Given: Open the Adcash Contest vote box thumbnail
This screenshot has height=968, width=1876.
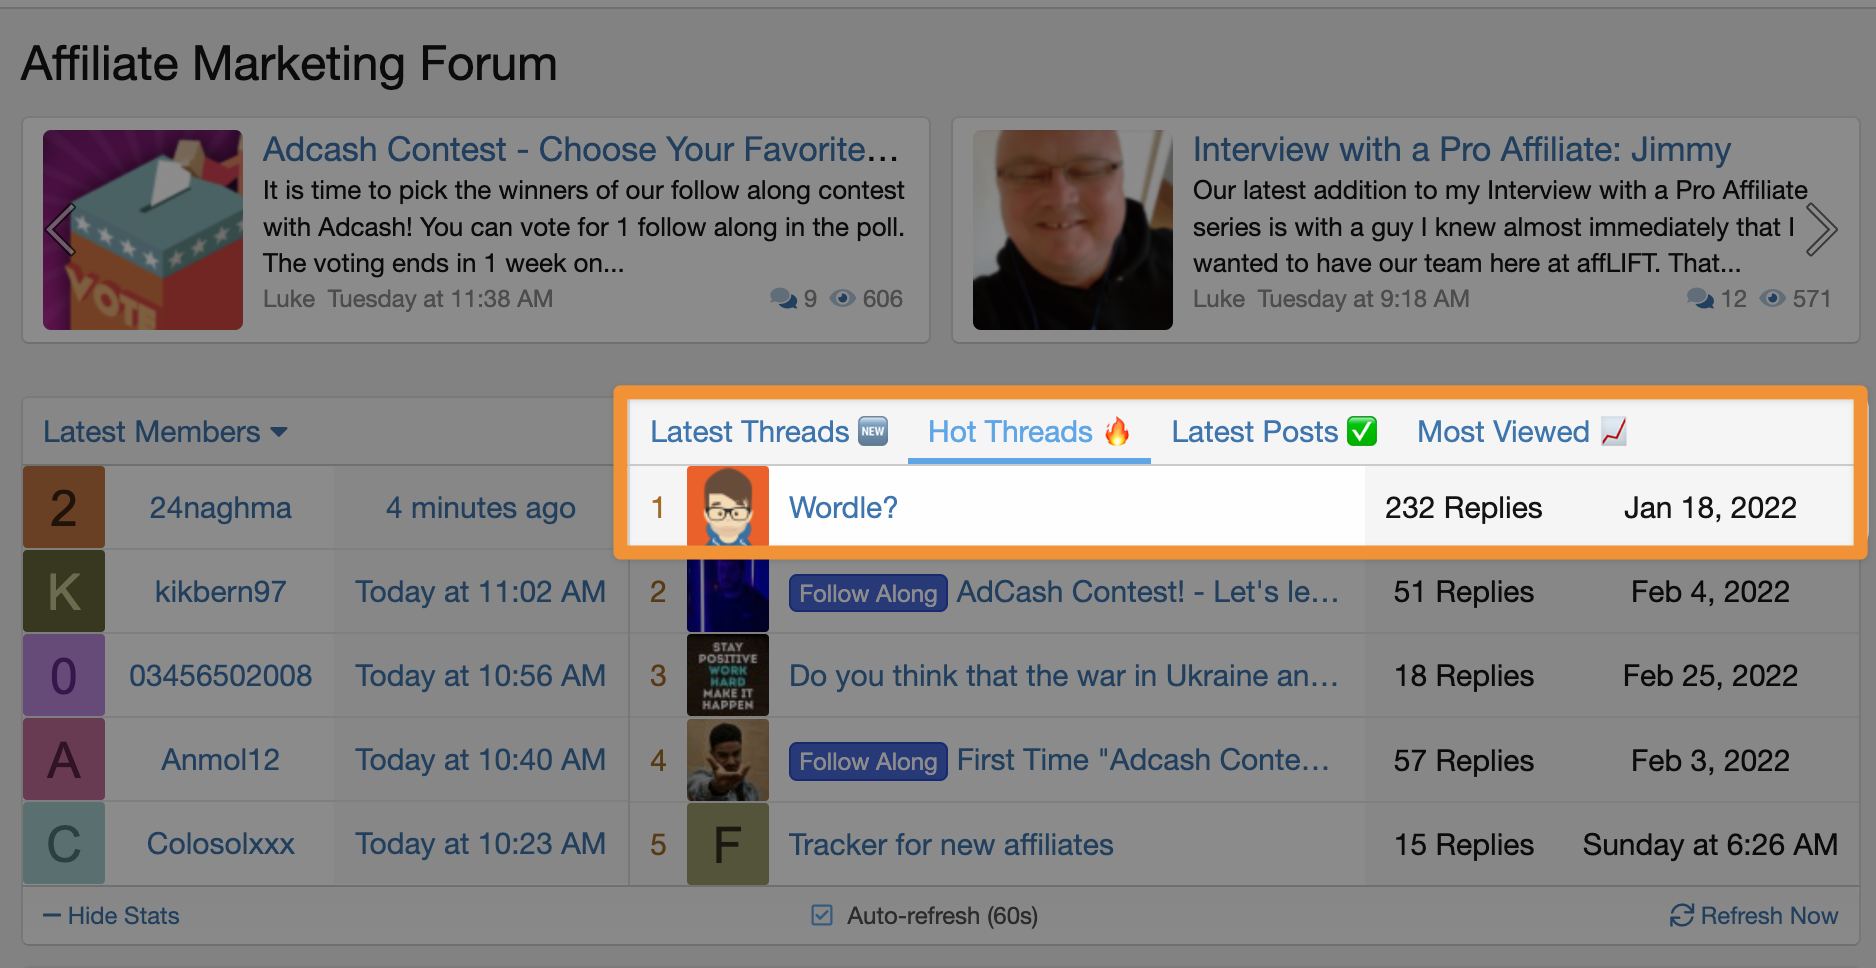Looking at the screenshot, I should (x=143, y=230).
